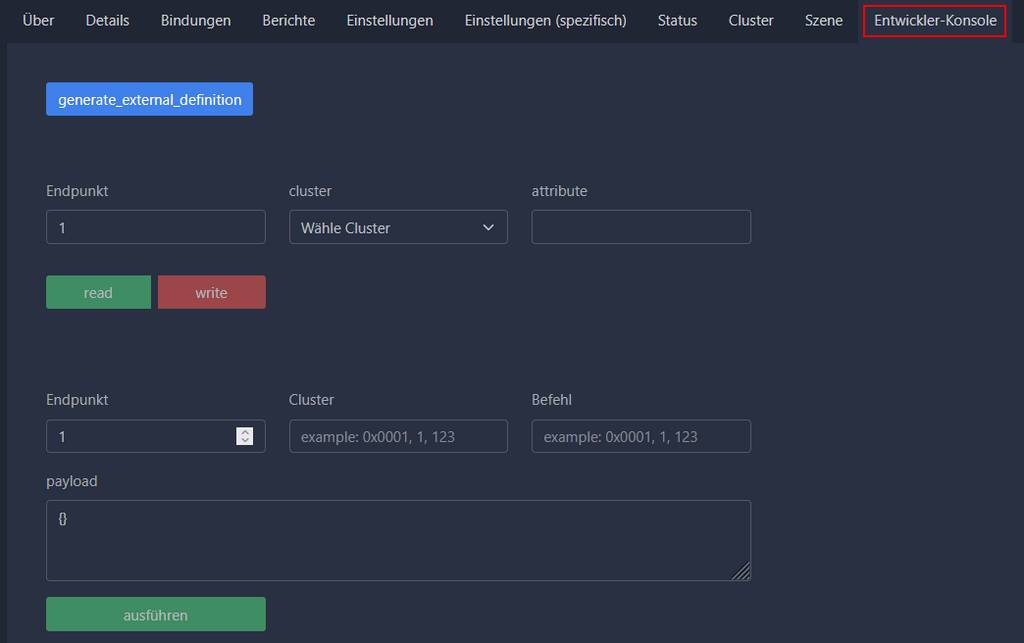Click the stepper arrows on lower Endpunkt
This screenshot has width=1024, height=643.
click(244, 436)
